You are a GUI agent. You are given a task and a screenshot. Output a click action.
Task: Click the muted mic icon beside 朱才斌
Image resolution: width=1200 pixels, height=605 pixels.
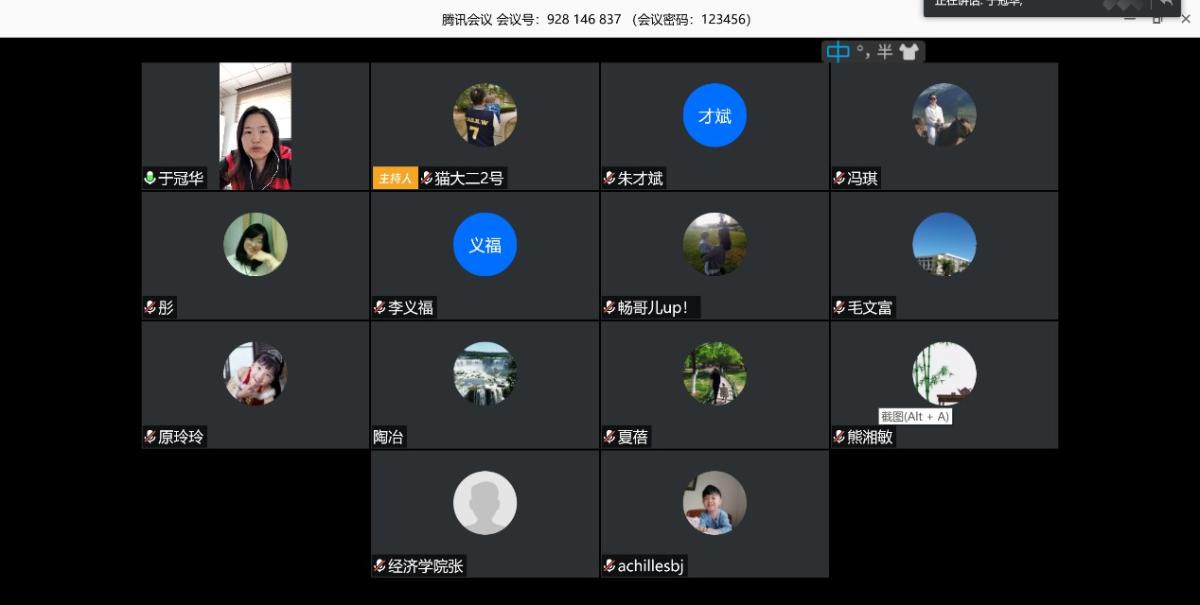[609, 179]
